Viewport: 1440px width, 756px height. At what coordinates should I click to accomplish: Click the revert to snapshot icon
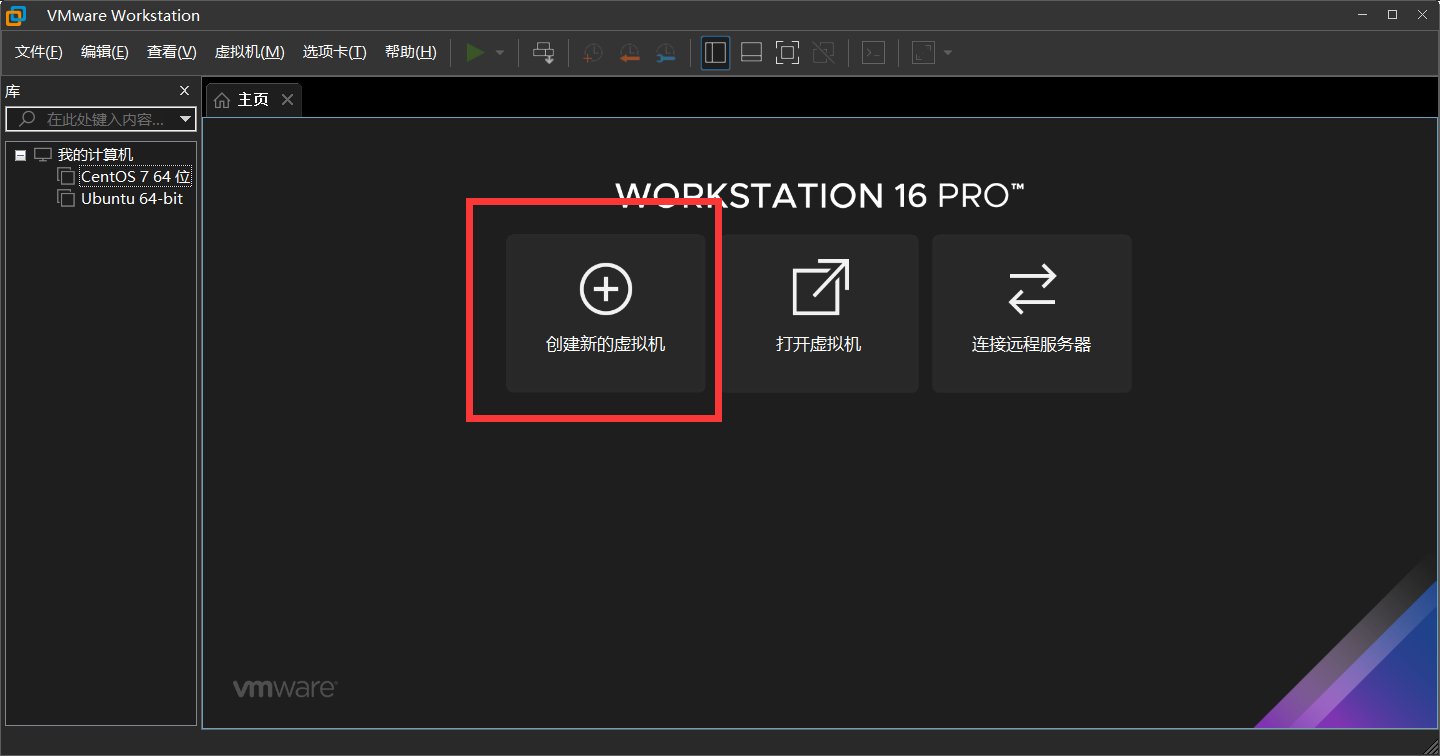coord(629,52)
